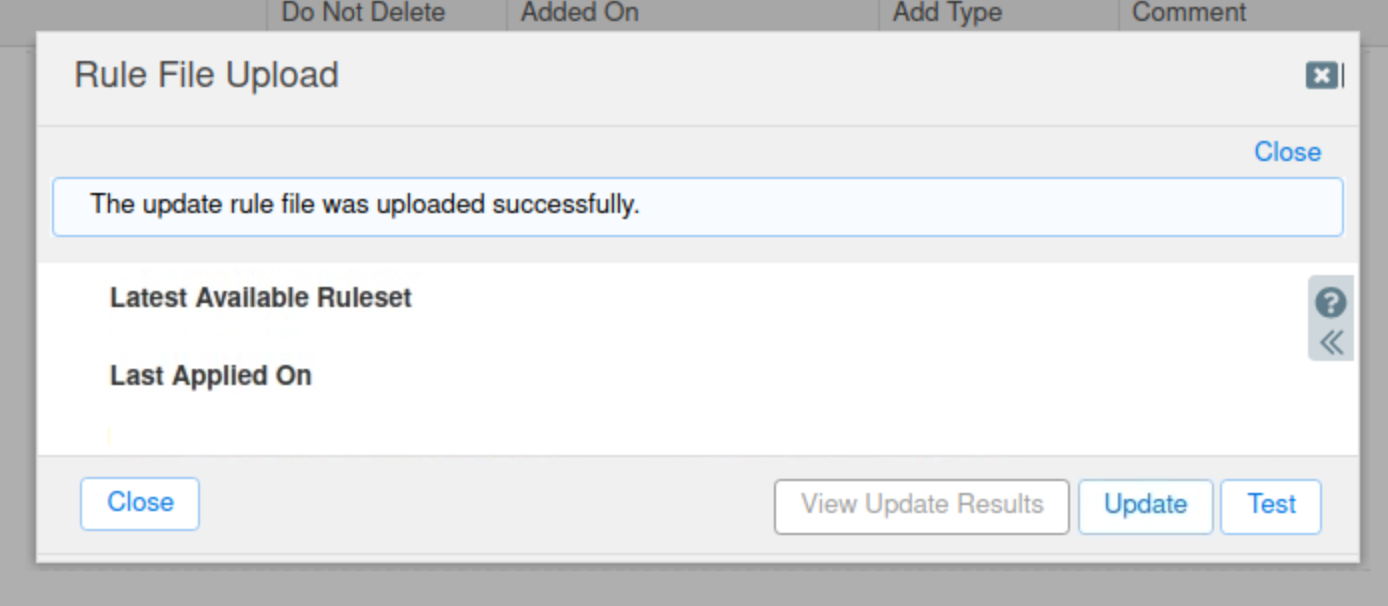Click the blue Close link at top right
The image size is (1388, 606).
tap(1287, 152)
